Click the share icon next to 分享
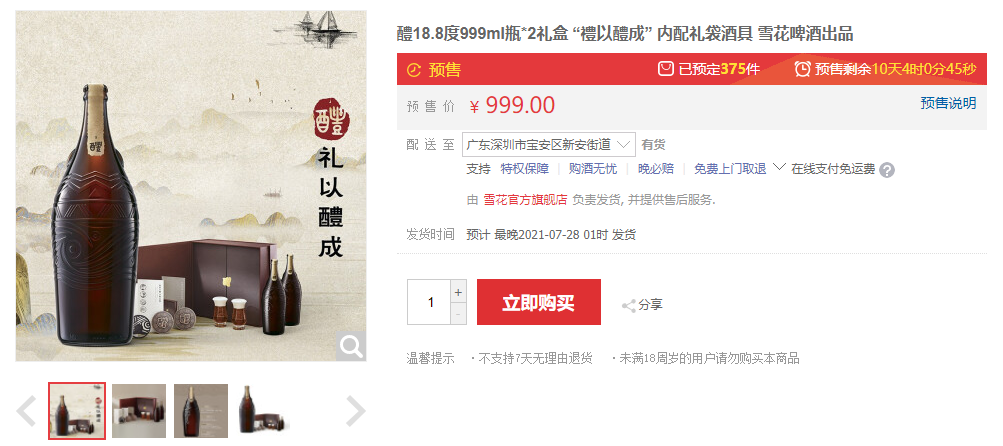 pyautogui.click(x=628, y=305)
